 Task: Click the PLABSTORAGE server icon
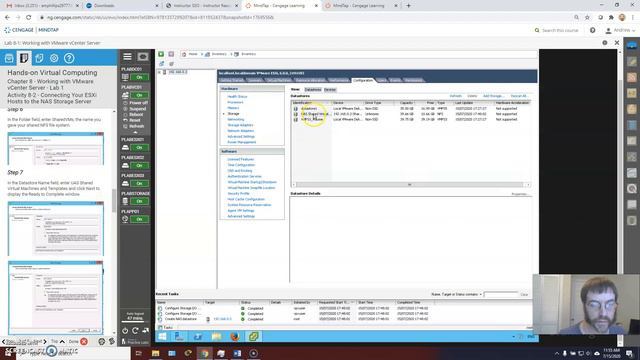[125, 201]
